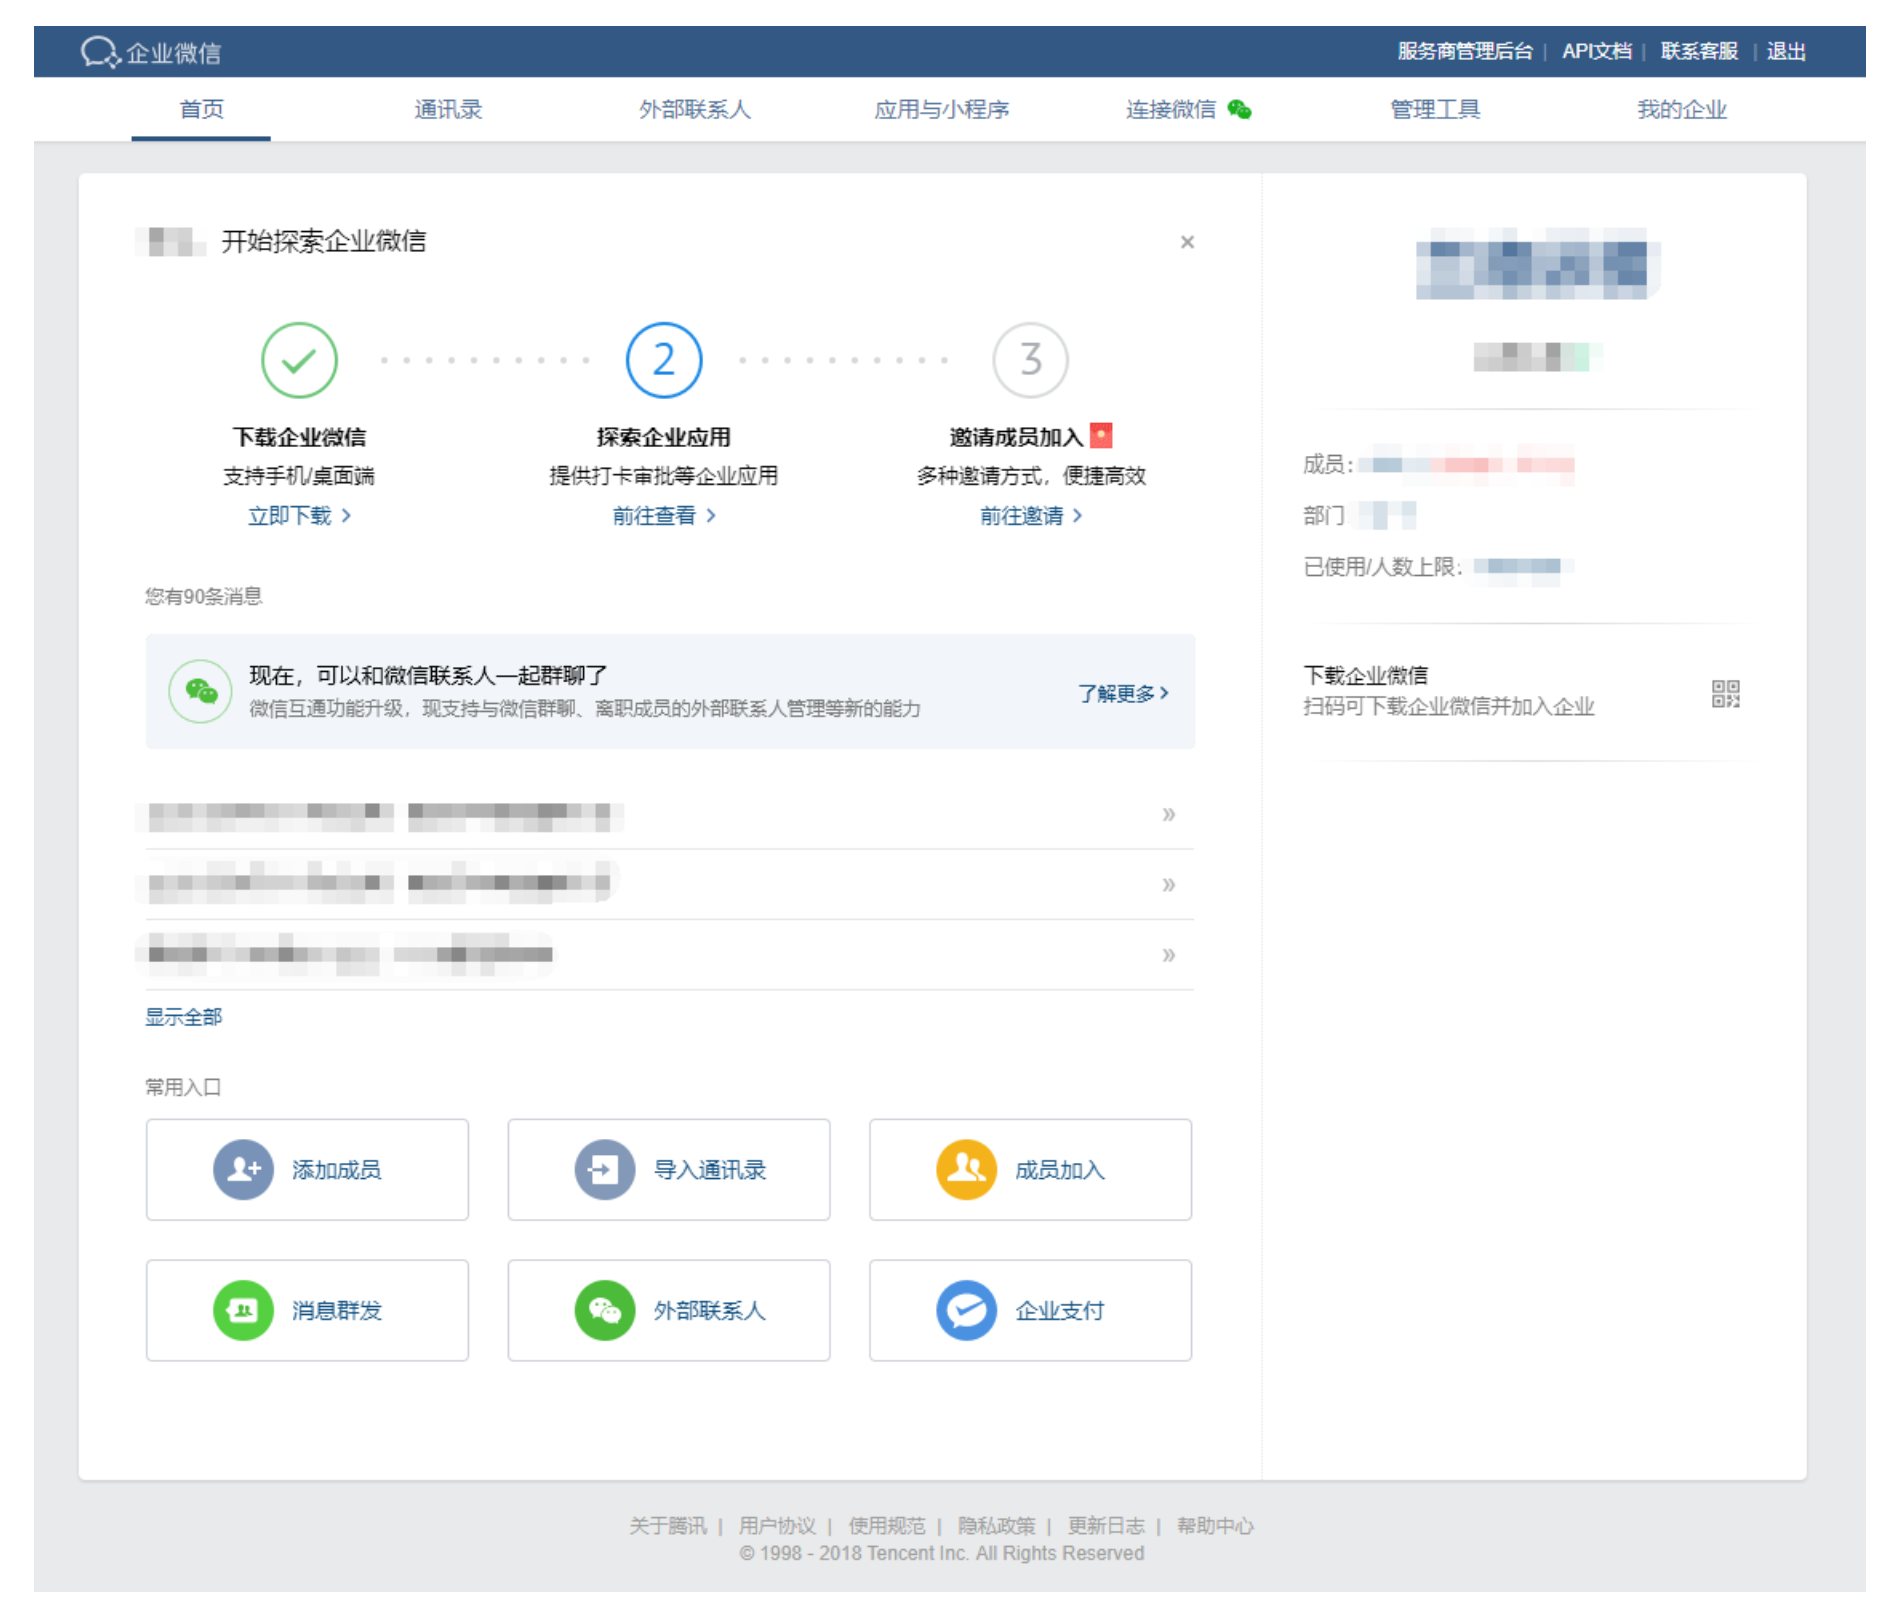Image resolution: width=1896 pixels, height=1600 pixels.
Task: Click the 企业微信 logo in header
Action: [151, 52]
